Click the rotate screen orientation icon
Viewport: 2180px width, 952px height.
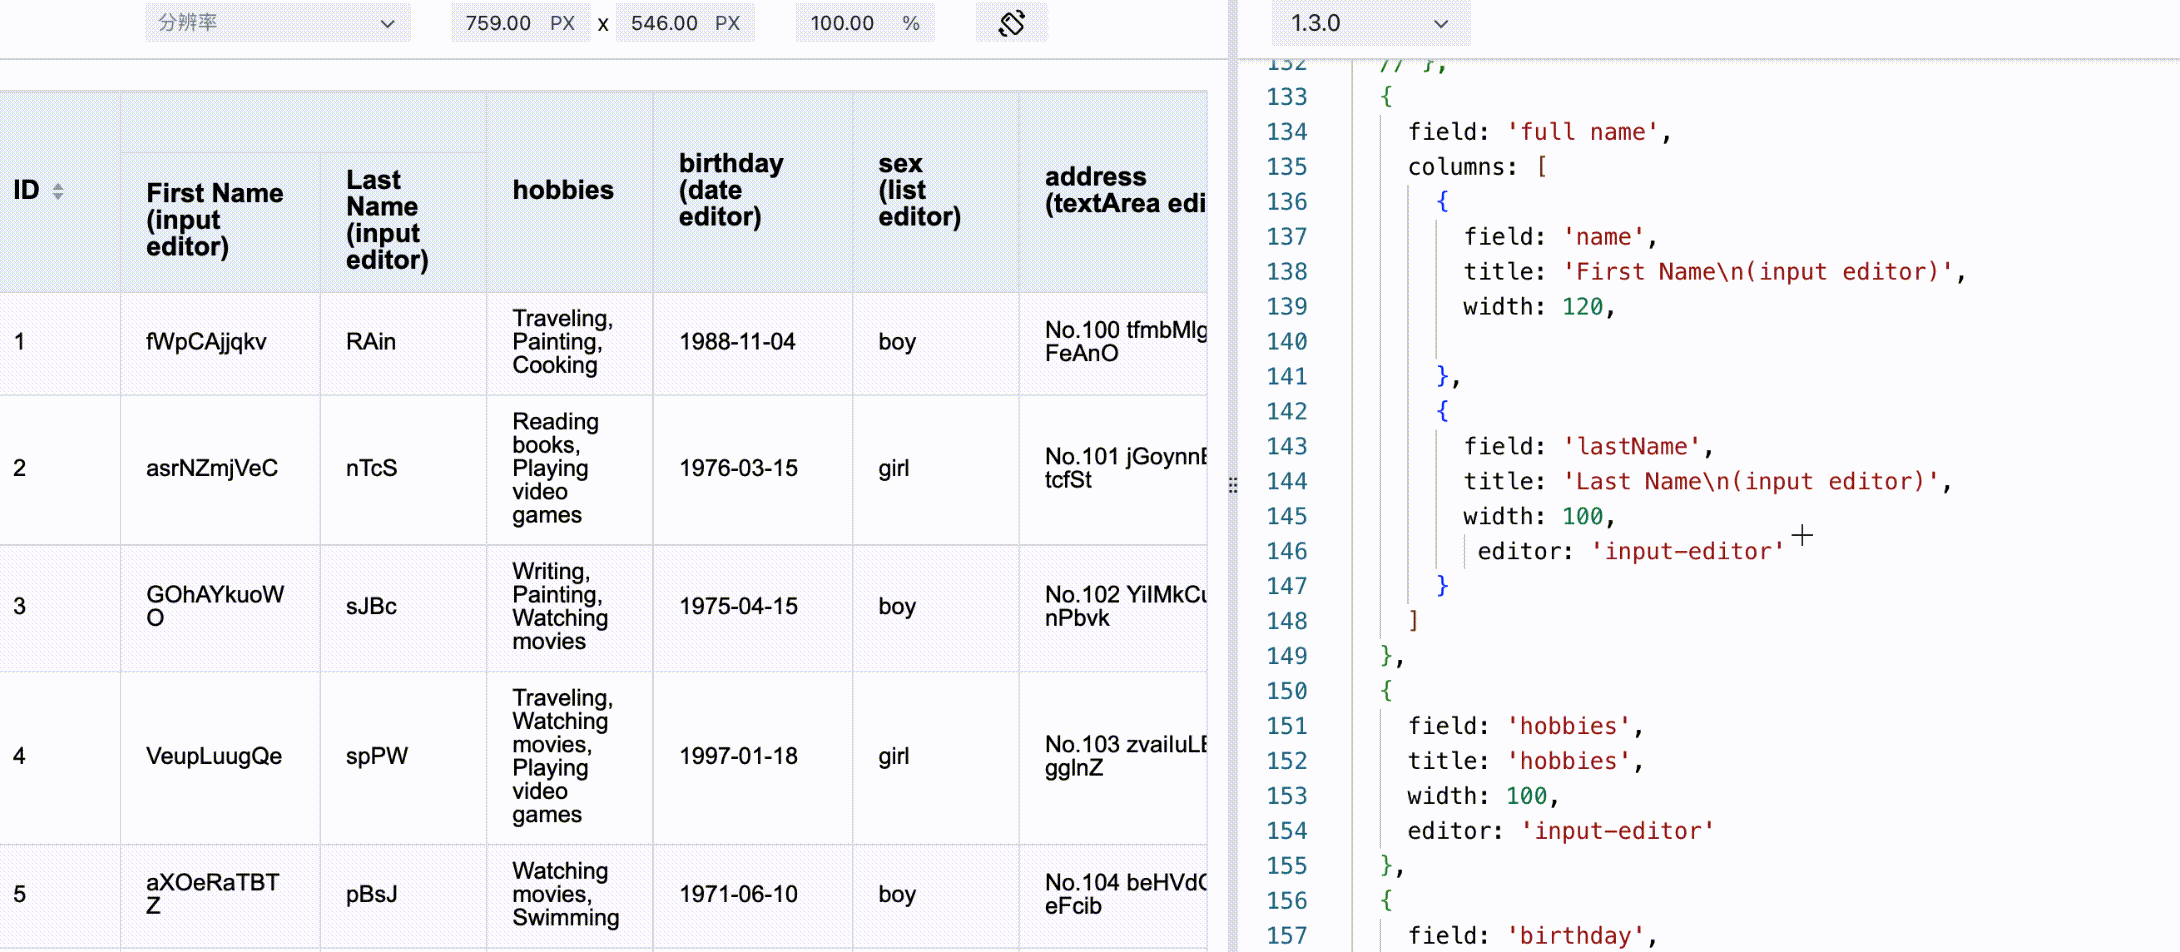[x=1011, y=22]
